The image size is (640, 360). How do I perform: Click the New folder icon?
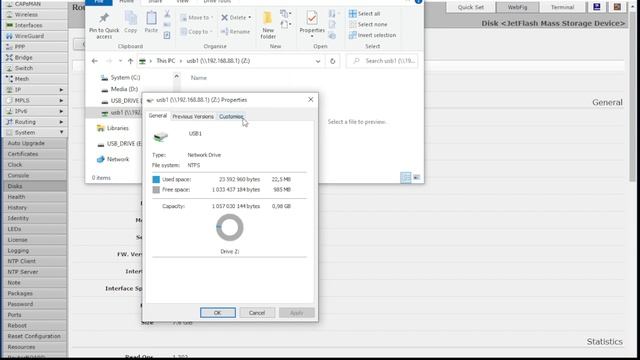(268, 18)
